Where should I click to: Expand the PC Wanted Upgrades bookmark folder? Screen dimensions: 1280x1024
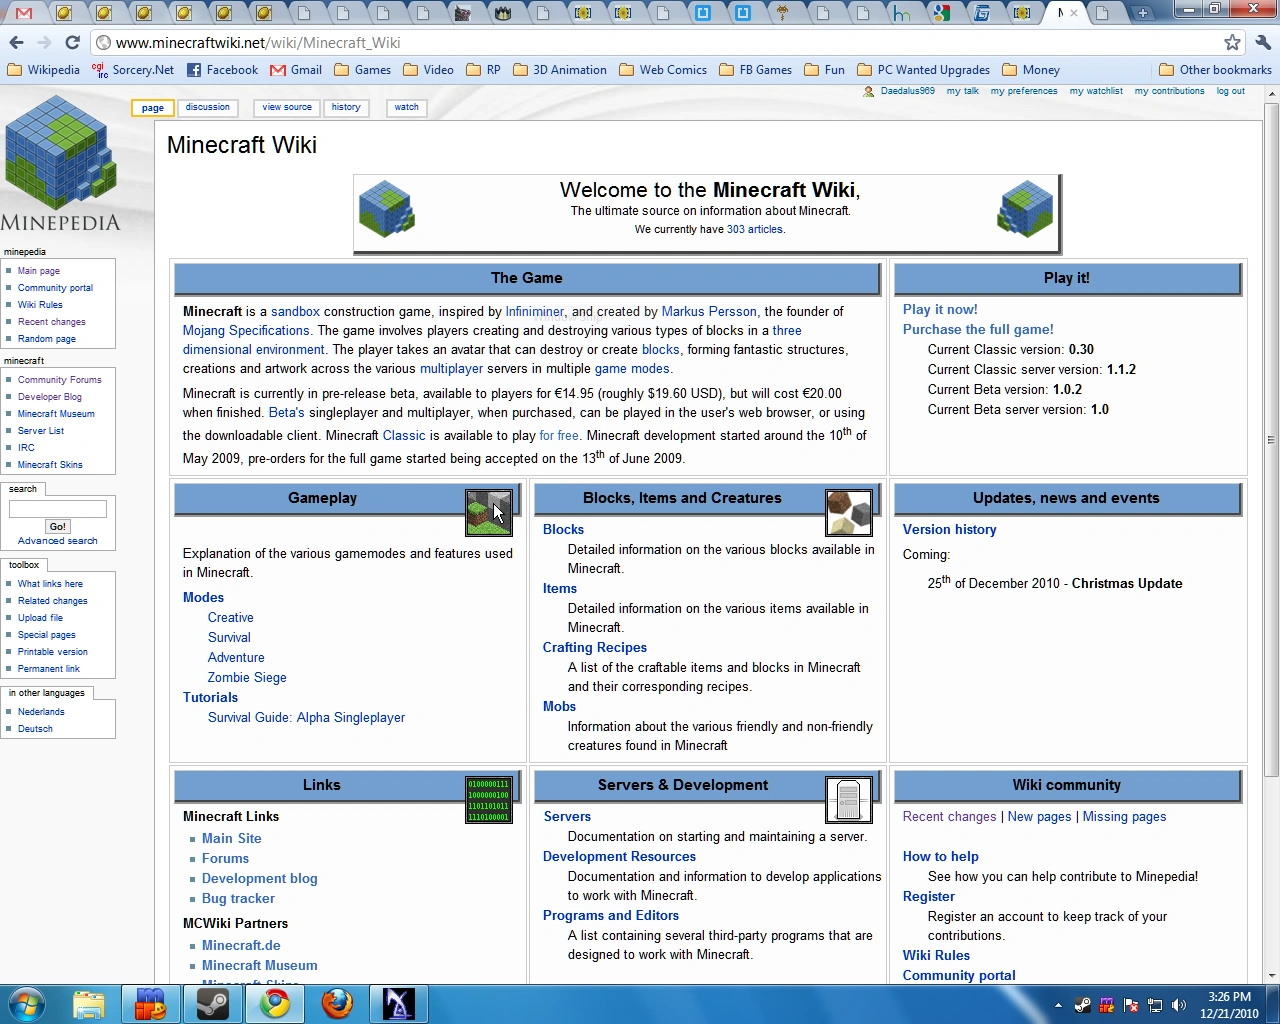pyautogui.click(x=924, y=70)
